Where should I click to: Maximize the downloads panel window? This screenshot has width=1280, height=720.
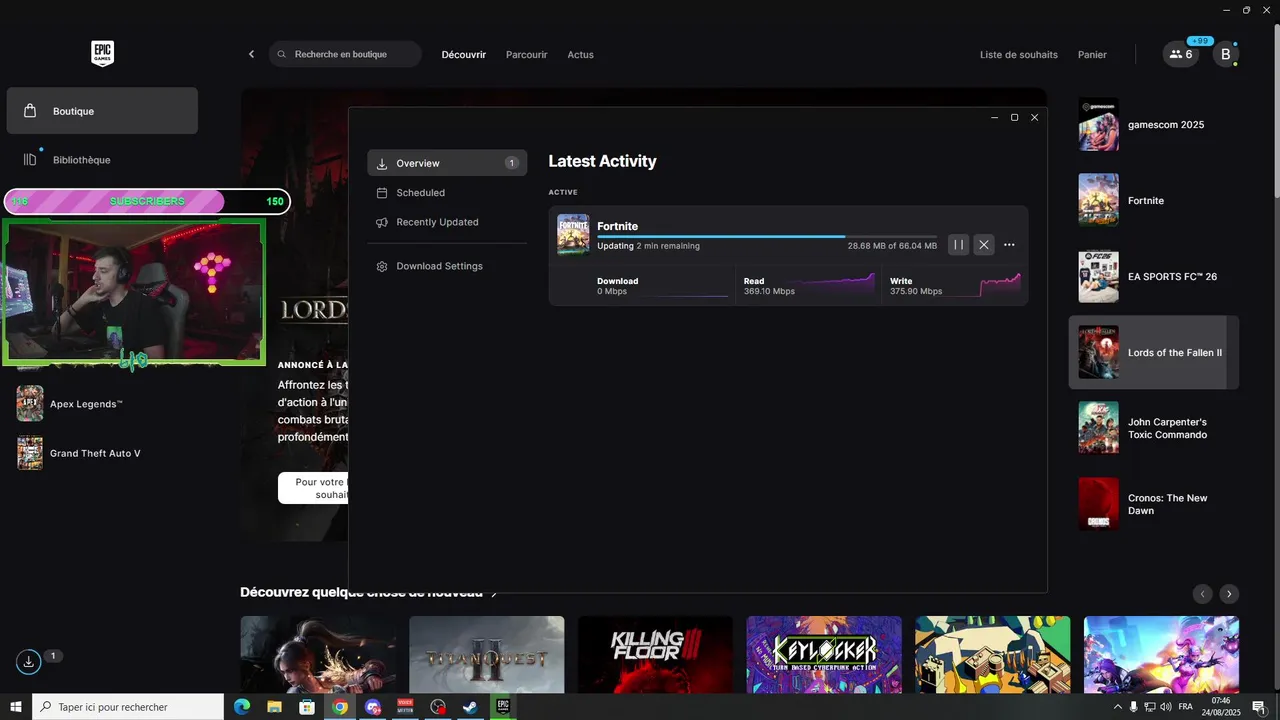(1014, 118)
